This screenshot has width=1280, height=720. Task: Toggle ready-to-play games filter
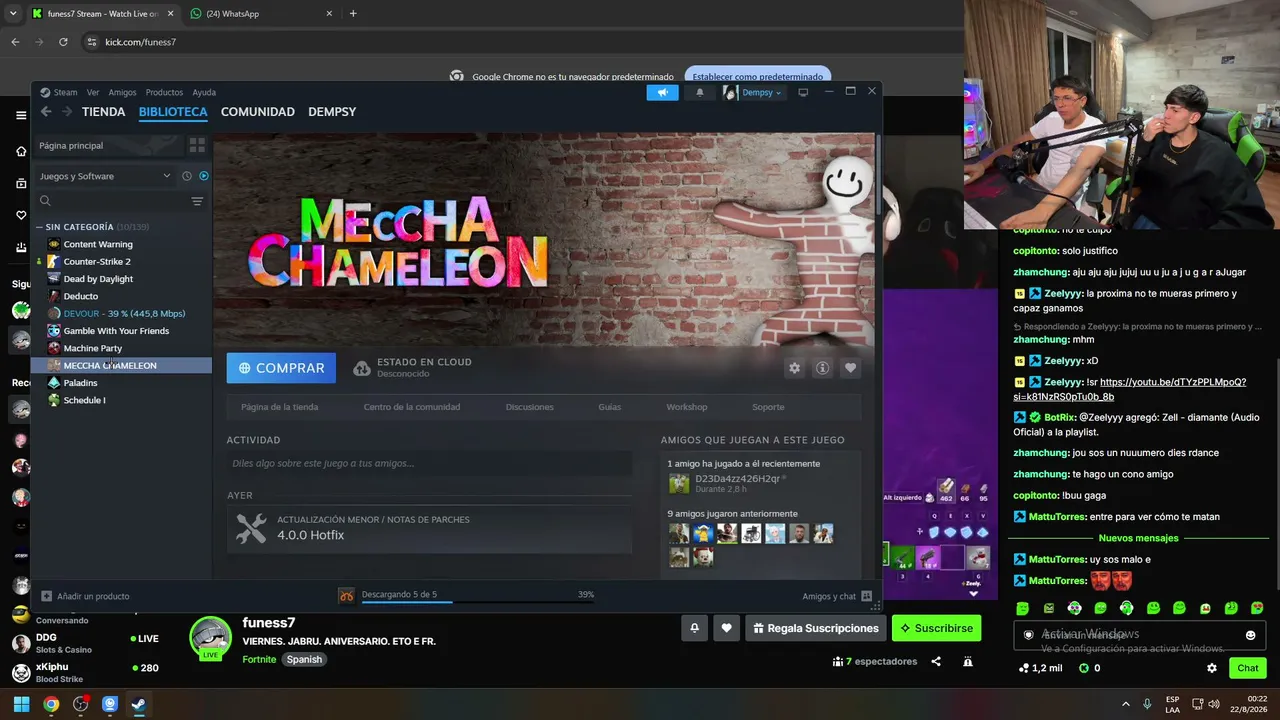pos(204,176)
